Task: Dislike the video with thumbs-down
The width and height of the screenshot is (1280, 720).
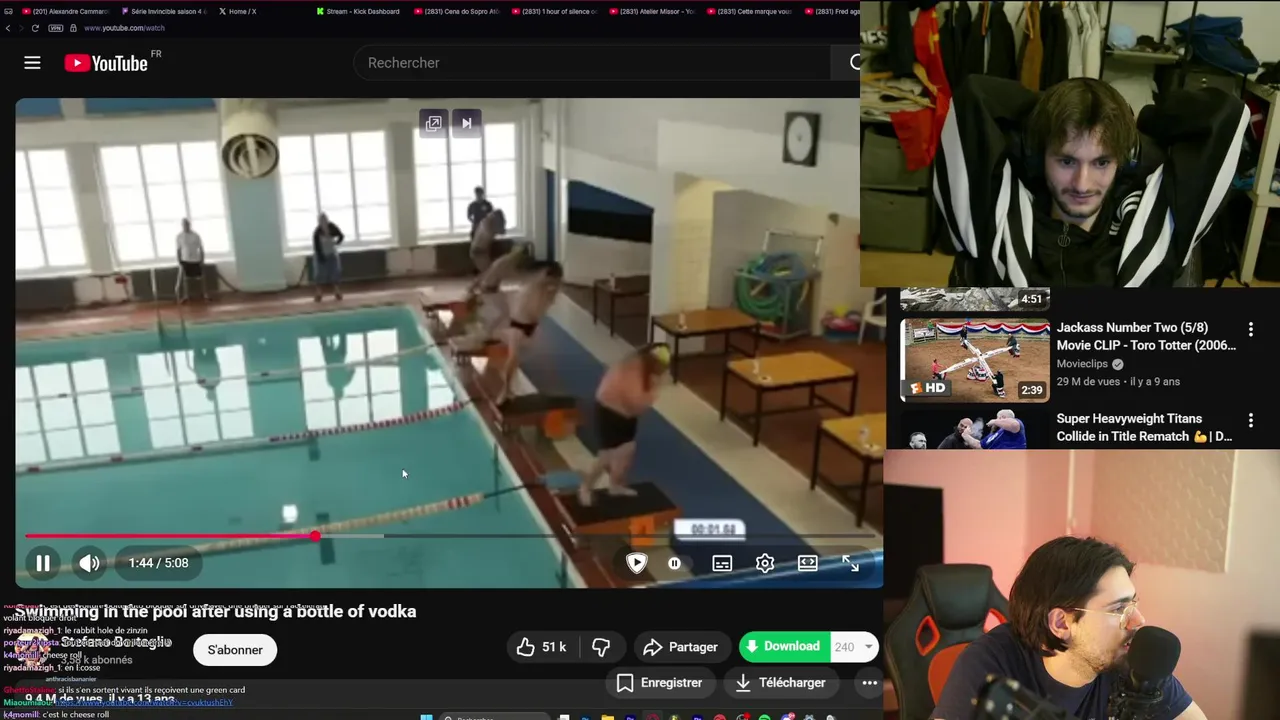Action: 601,647
